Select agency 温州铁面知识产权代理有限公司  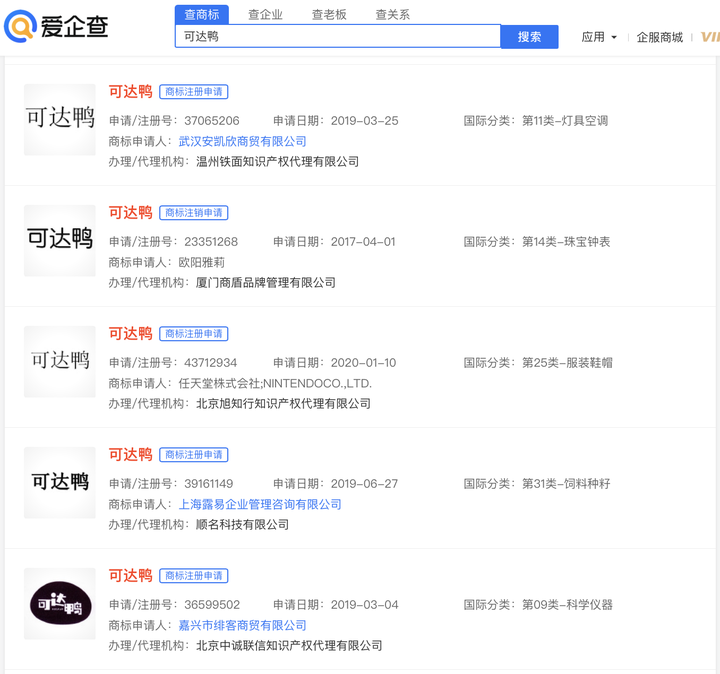[277, 162]
